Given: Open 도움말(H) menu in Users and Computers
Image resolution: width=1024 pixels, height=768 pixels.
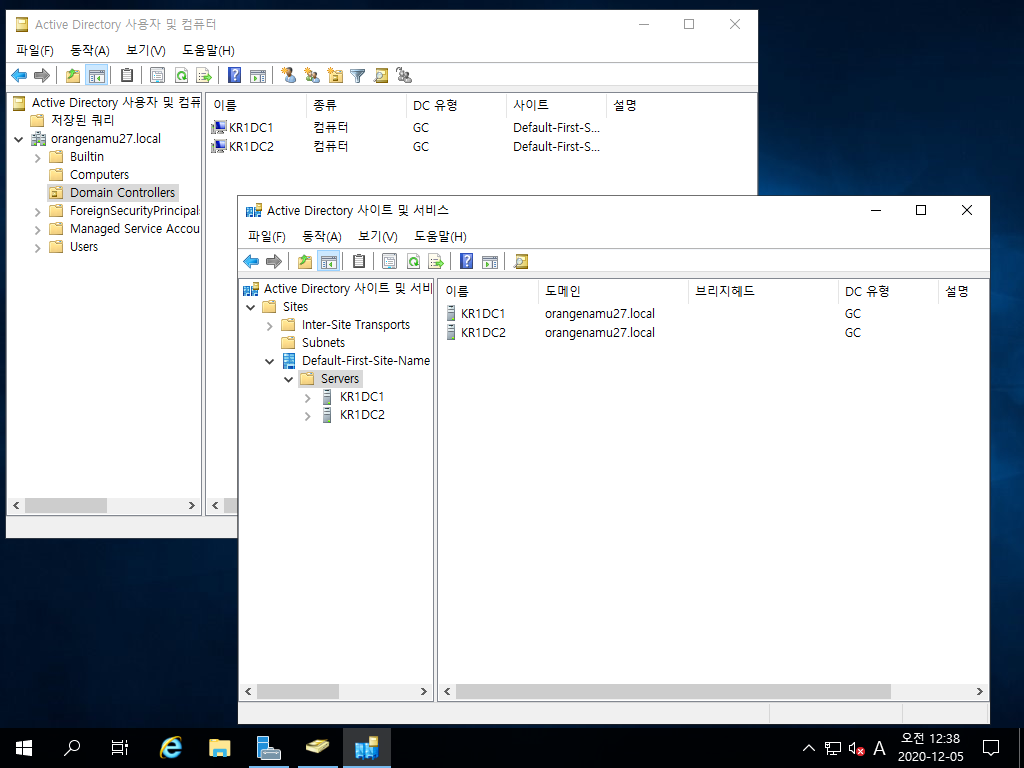Looking at the screenshot, I should [x=208, y=50].
